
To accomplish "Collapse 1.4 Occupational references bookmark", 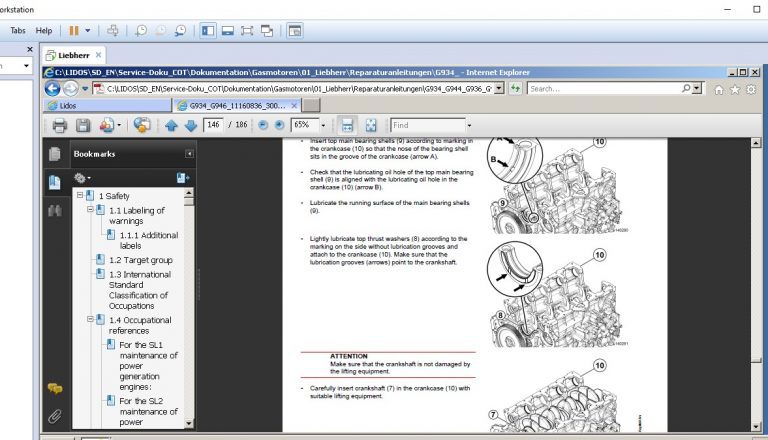I will coord(90,319).
